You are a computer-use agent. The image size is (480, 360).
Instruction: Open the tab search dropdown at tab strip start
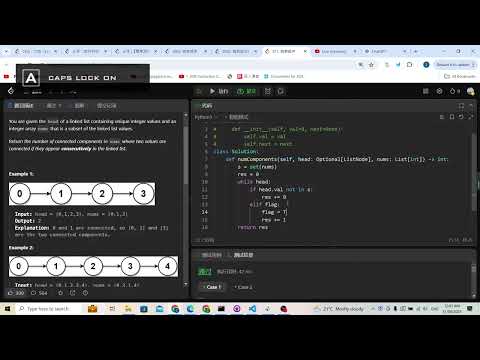click(6, 51)
